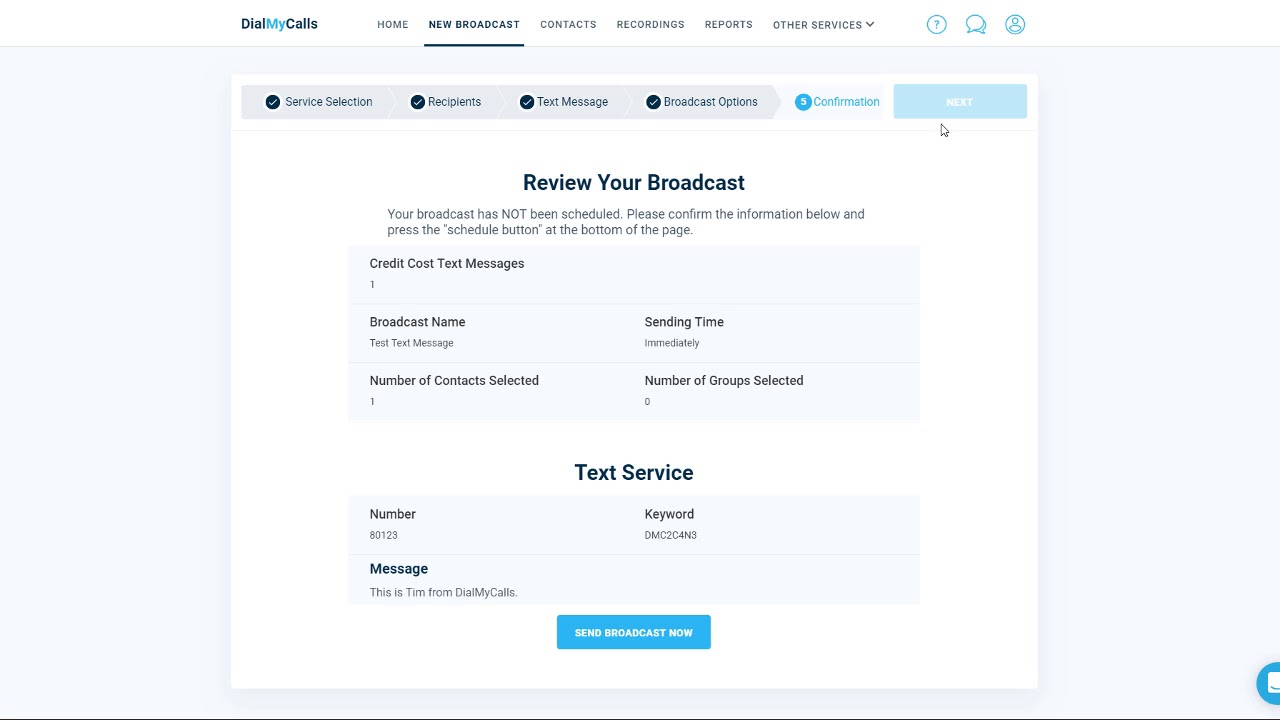Open the user account profile icon

(1015, 25)
